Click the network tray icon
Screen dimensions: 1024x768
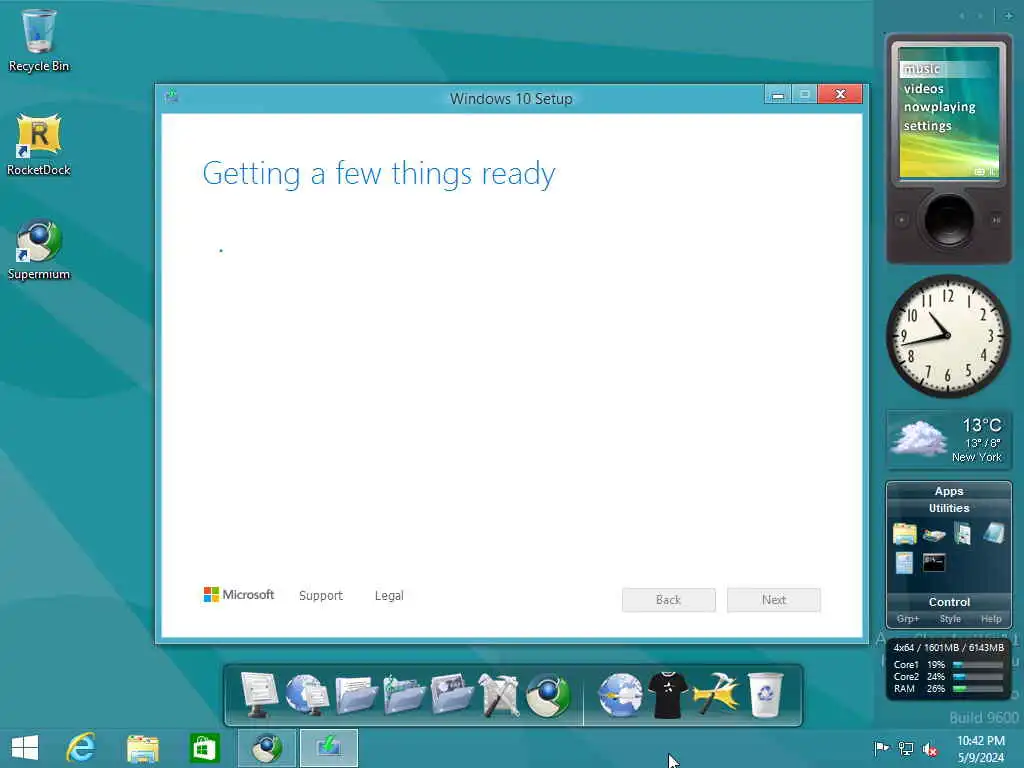point(906,748)
